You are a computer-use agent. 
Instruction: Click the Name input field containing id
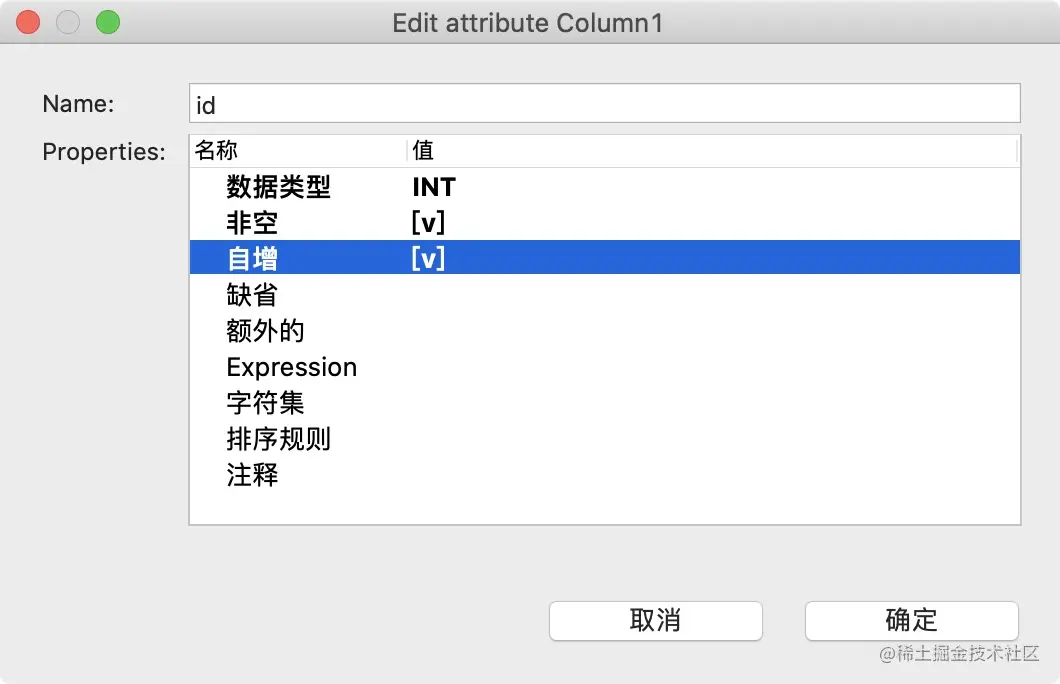[x=604, y=103]
